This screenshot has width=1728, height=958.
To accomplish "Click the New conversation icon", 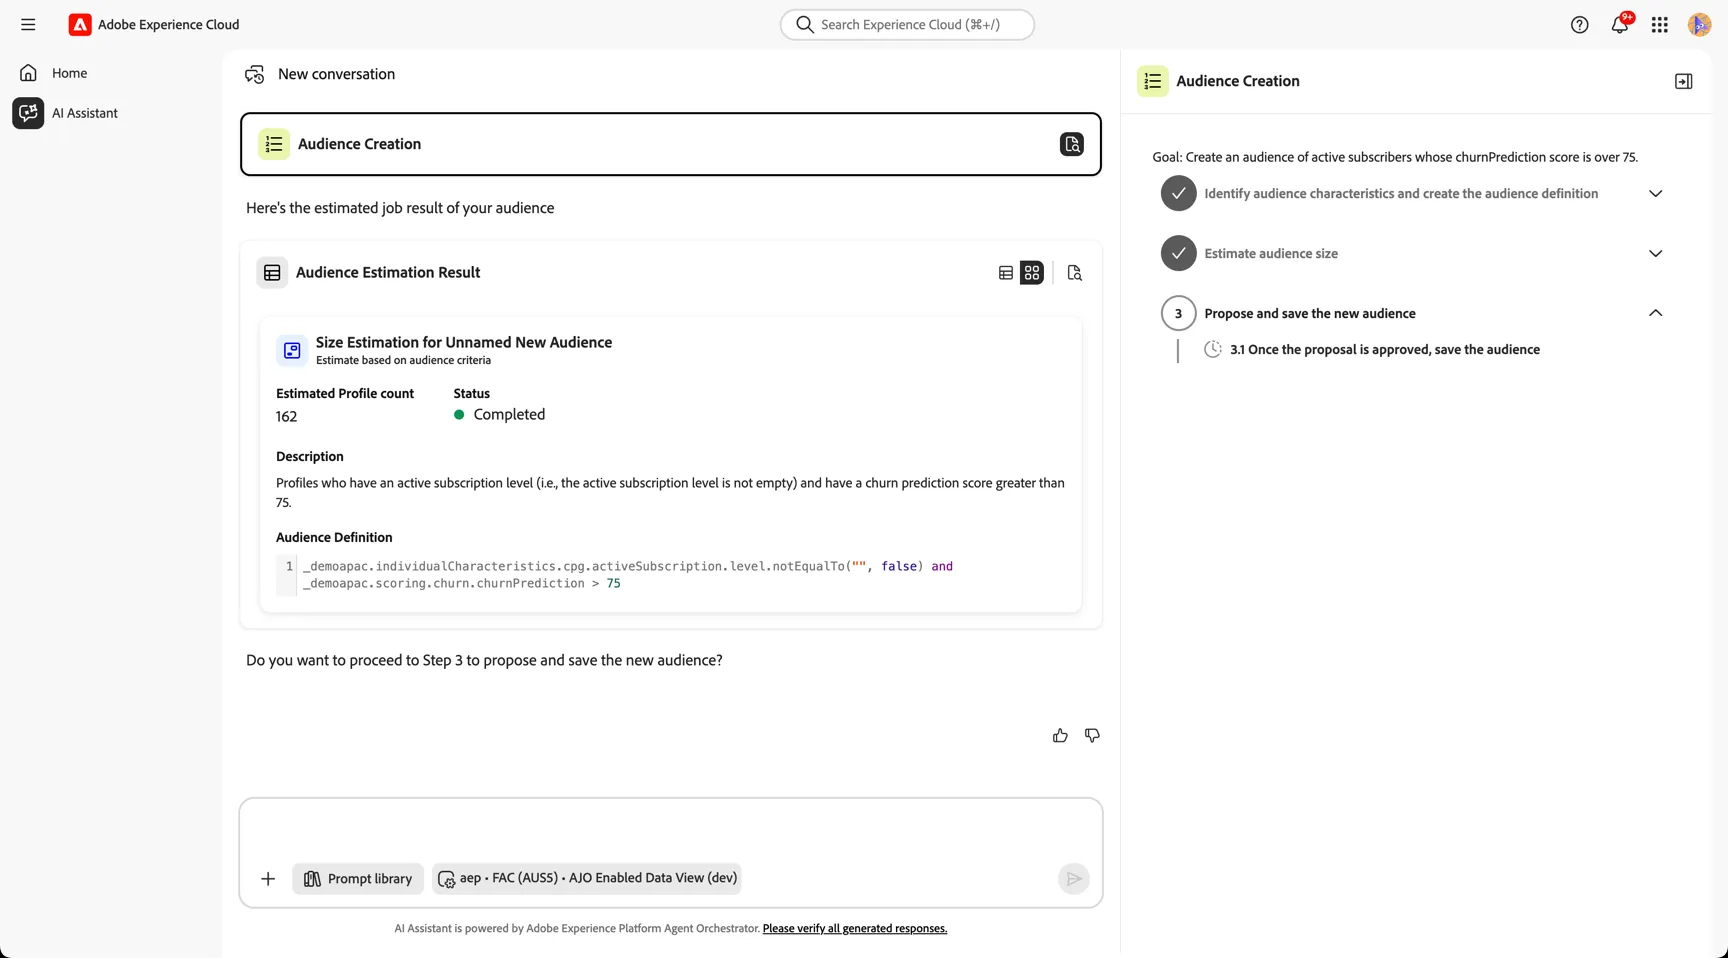I will click(255, 74).
